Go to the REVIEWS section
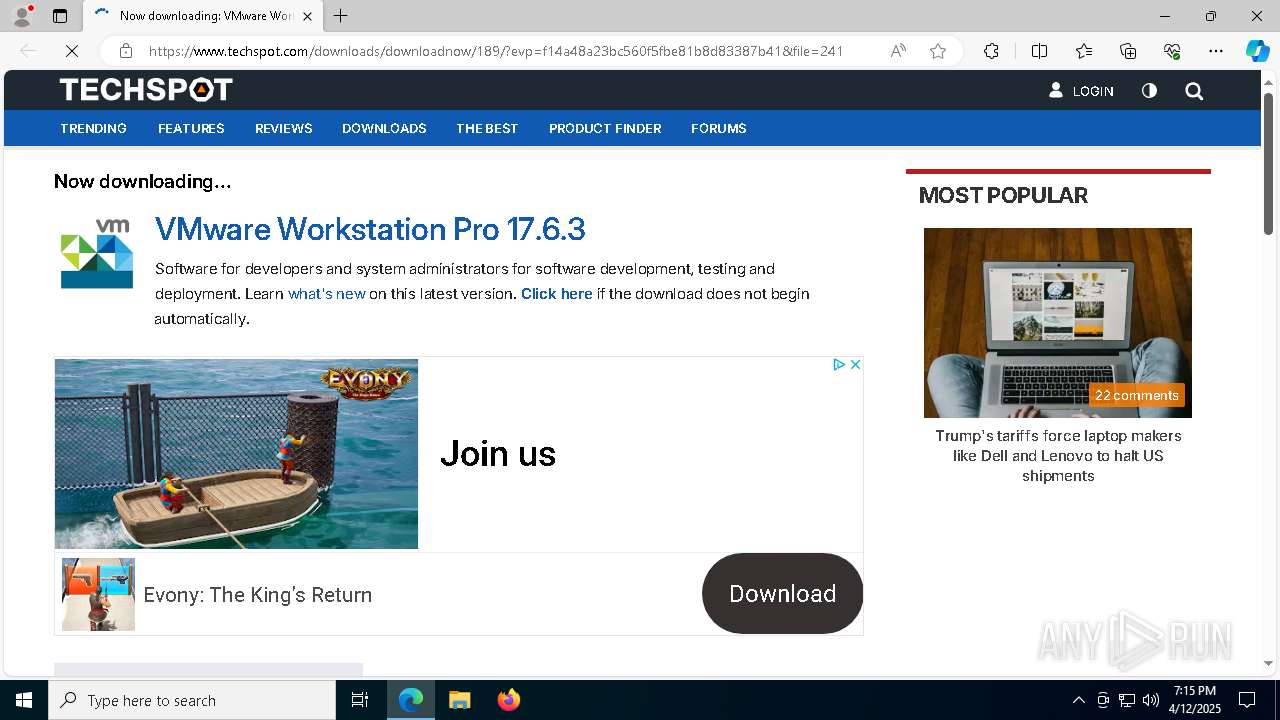Viewport: 1280px width, 720px height. coord(284,128)
